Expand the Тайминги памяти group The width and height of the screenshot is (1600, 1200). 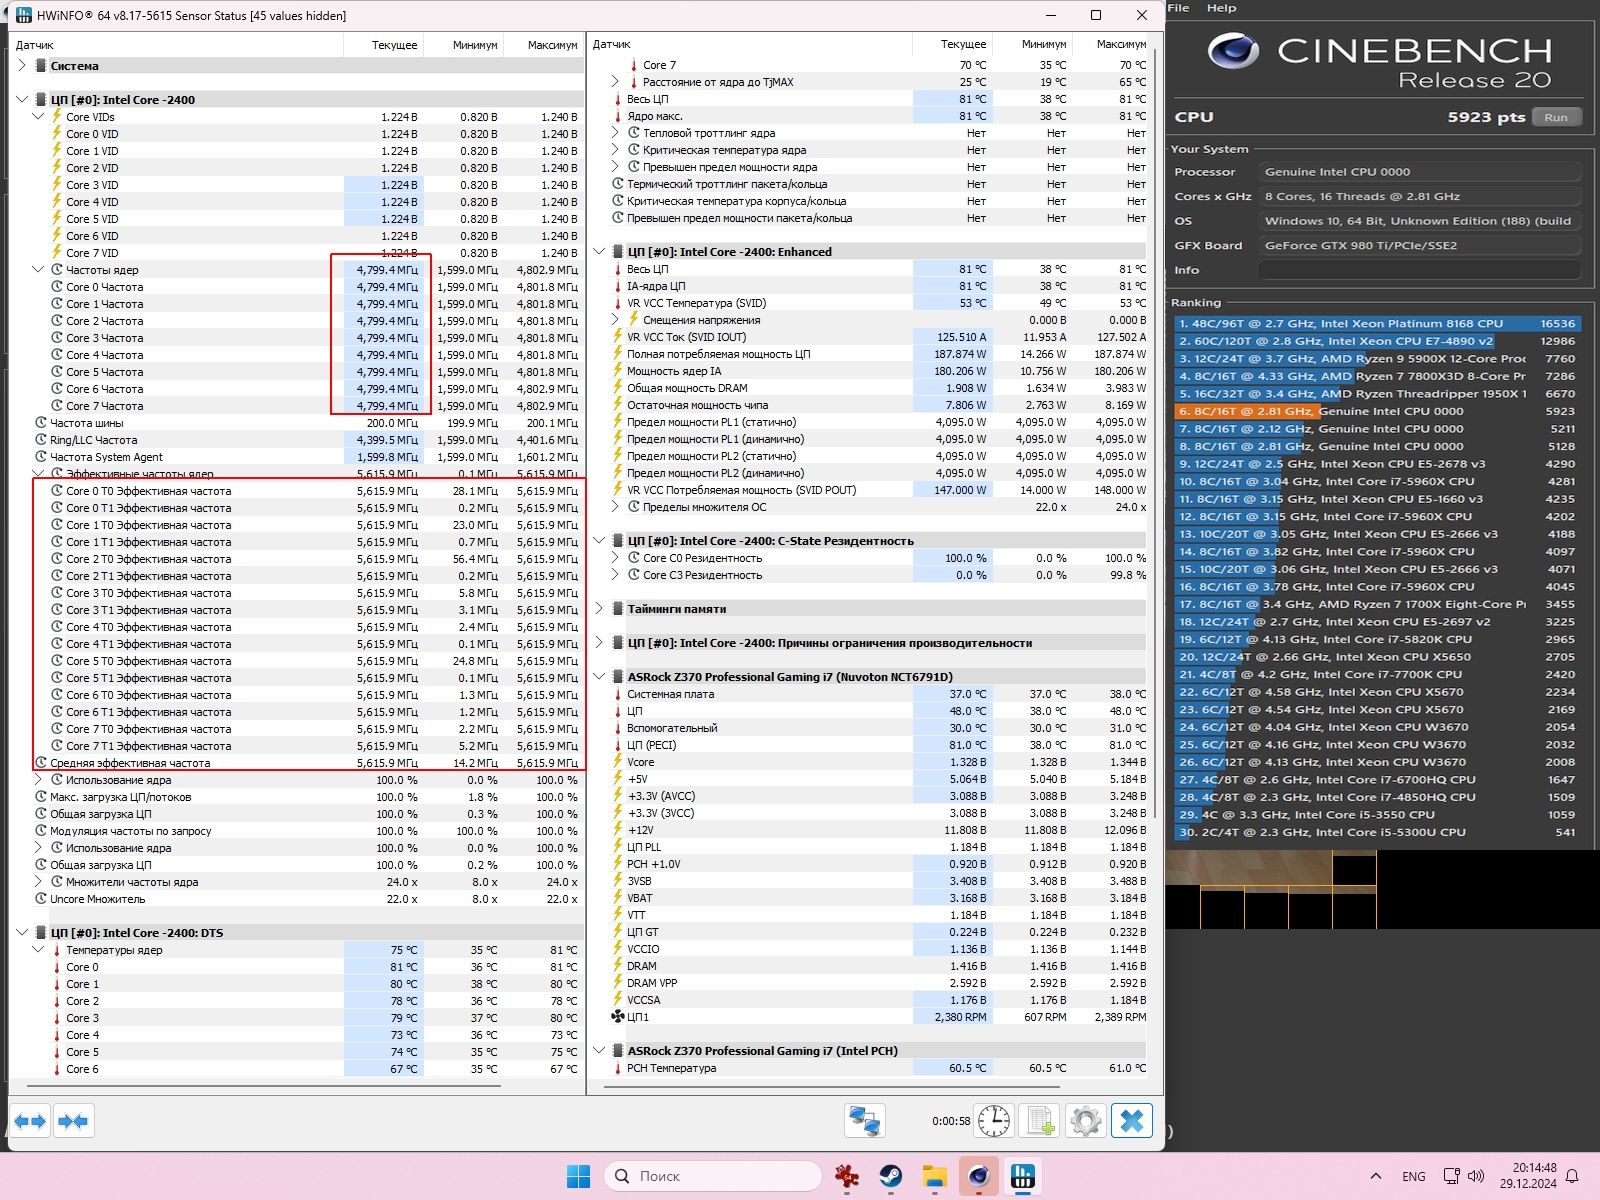599,609
